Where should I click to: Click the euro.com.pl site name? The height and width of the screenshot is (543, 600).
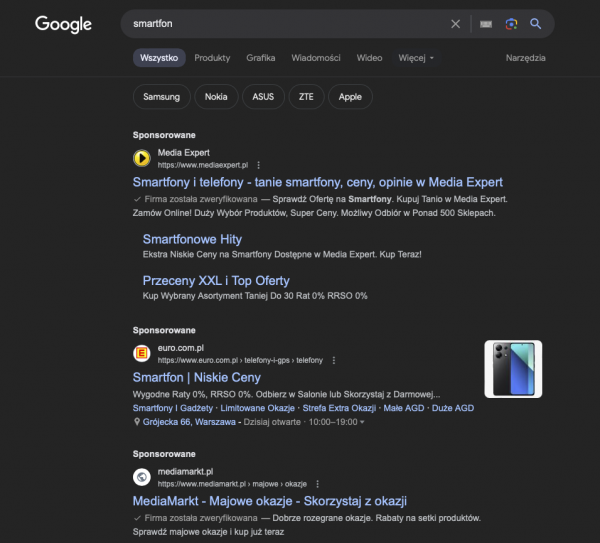point(181,348)
